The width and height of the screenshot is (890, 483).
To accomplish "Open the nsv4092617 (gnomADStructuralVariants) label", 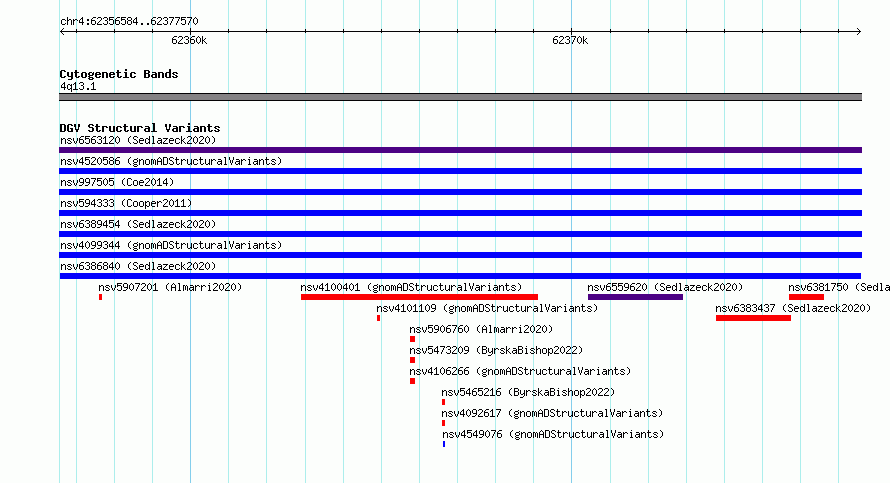I will (x=552, y=413).
